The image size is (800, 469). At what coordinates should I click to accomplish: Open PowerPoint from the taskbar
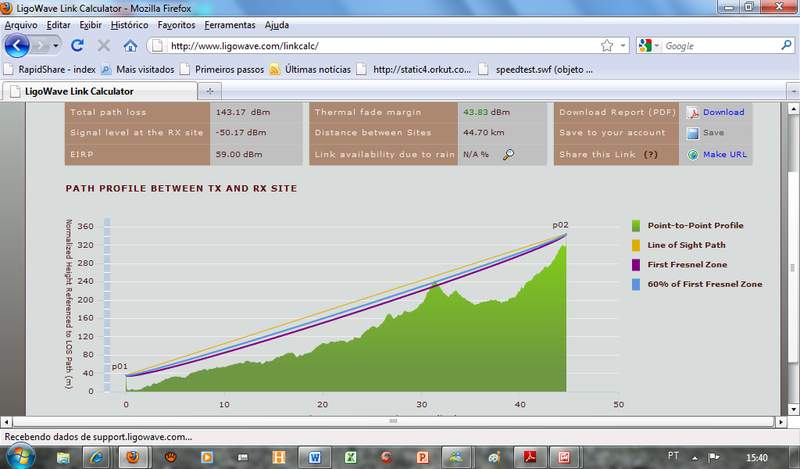point(422,457)
